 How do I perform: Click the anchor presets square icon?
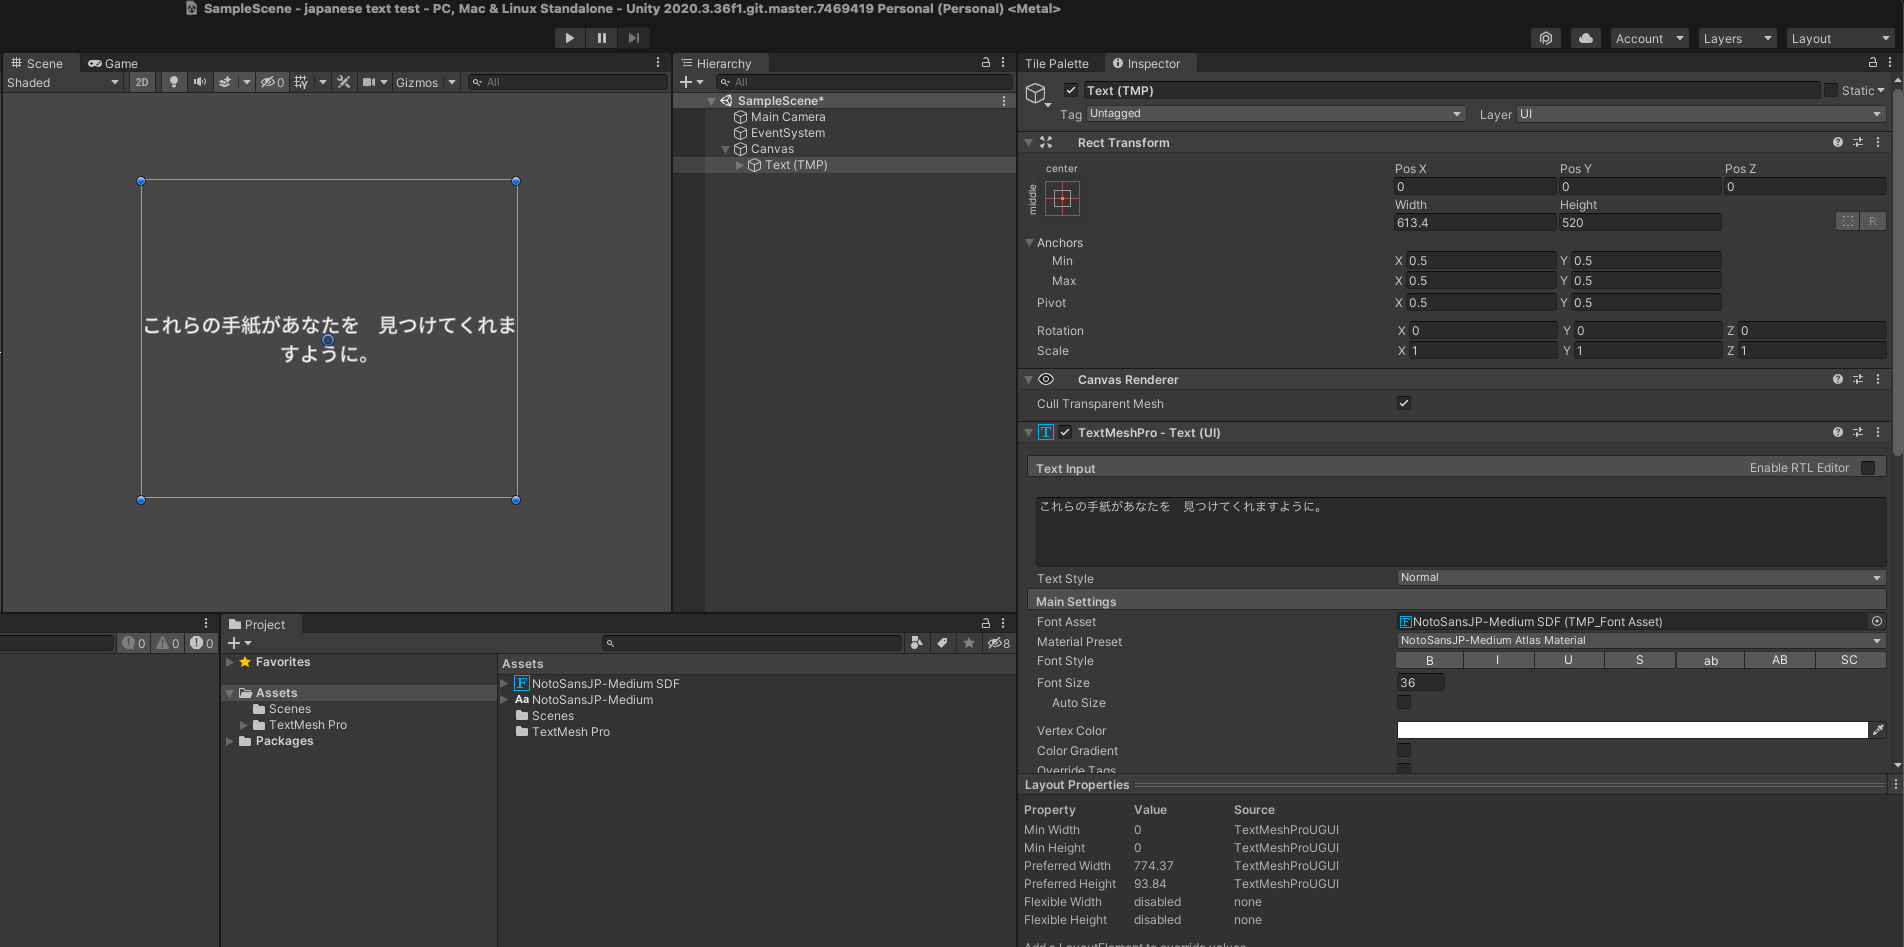coord(1062,199)
